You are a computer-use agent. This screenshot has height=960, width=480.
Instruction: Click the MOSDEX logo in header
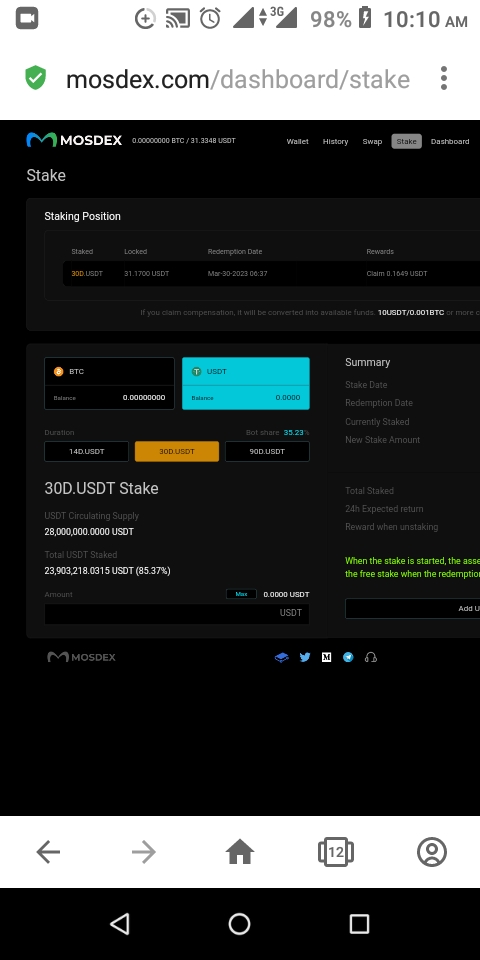(x=74, y=141)
